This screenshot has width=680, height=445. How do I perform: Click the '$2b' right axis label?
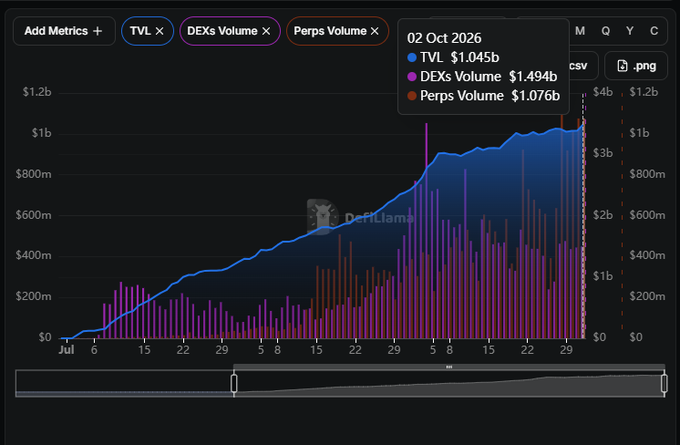[x=603, y=215]
